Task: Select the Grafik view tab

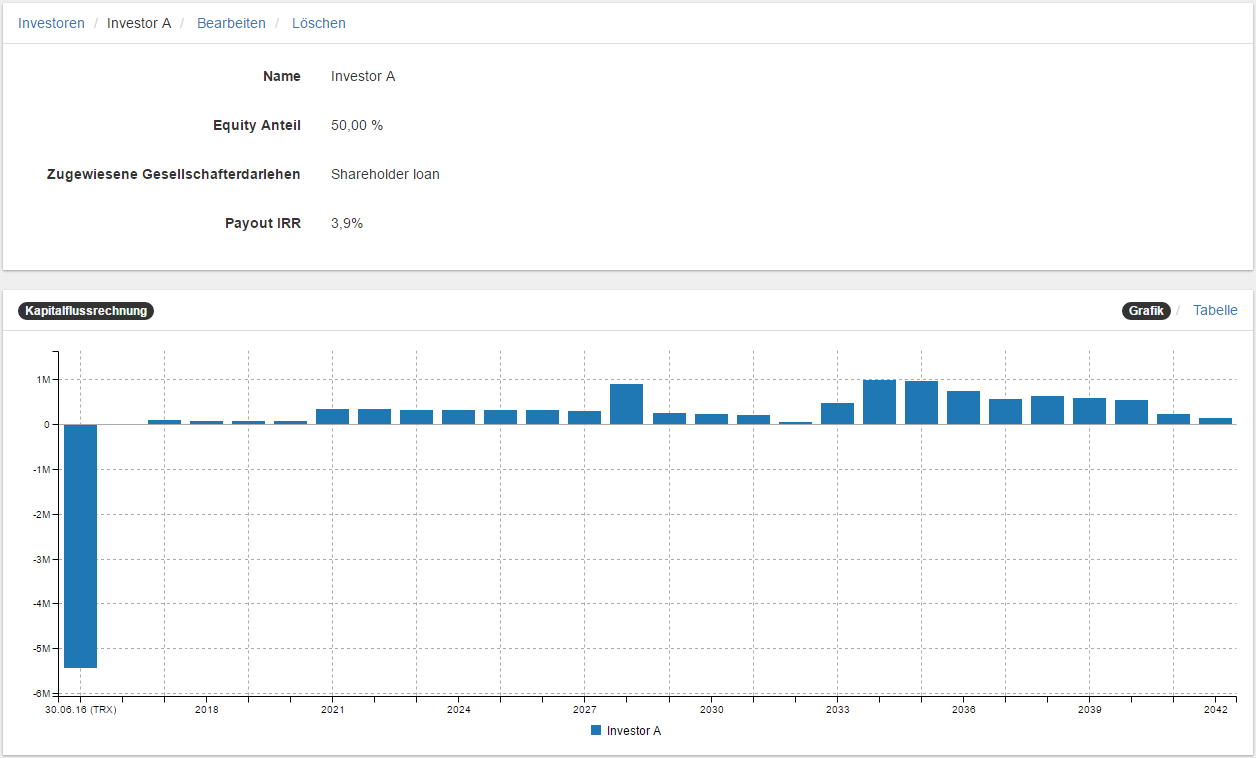Action: [x=1146, y=311]
